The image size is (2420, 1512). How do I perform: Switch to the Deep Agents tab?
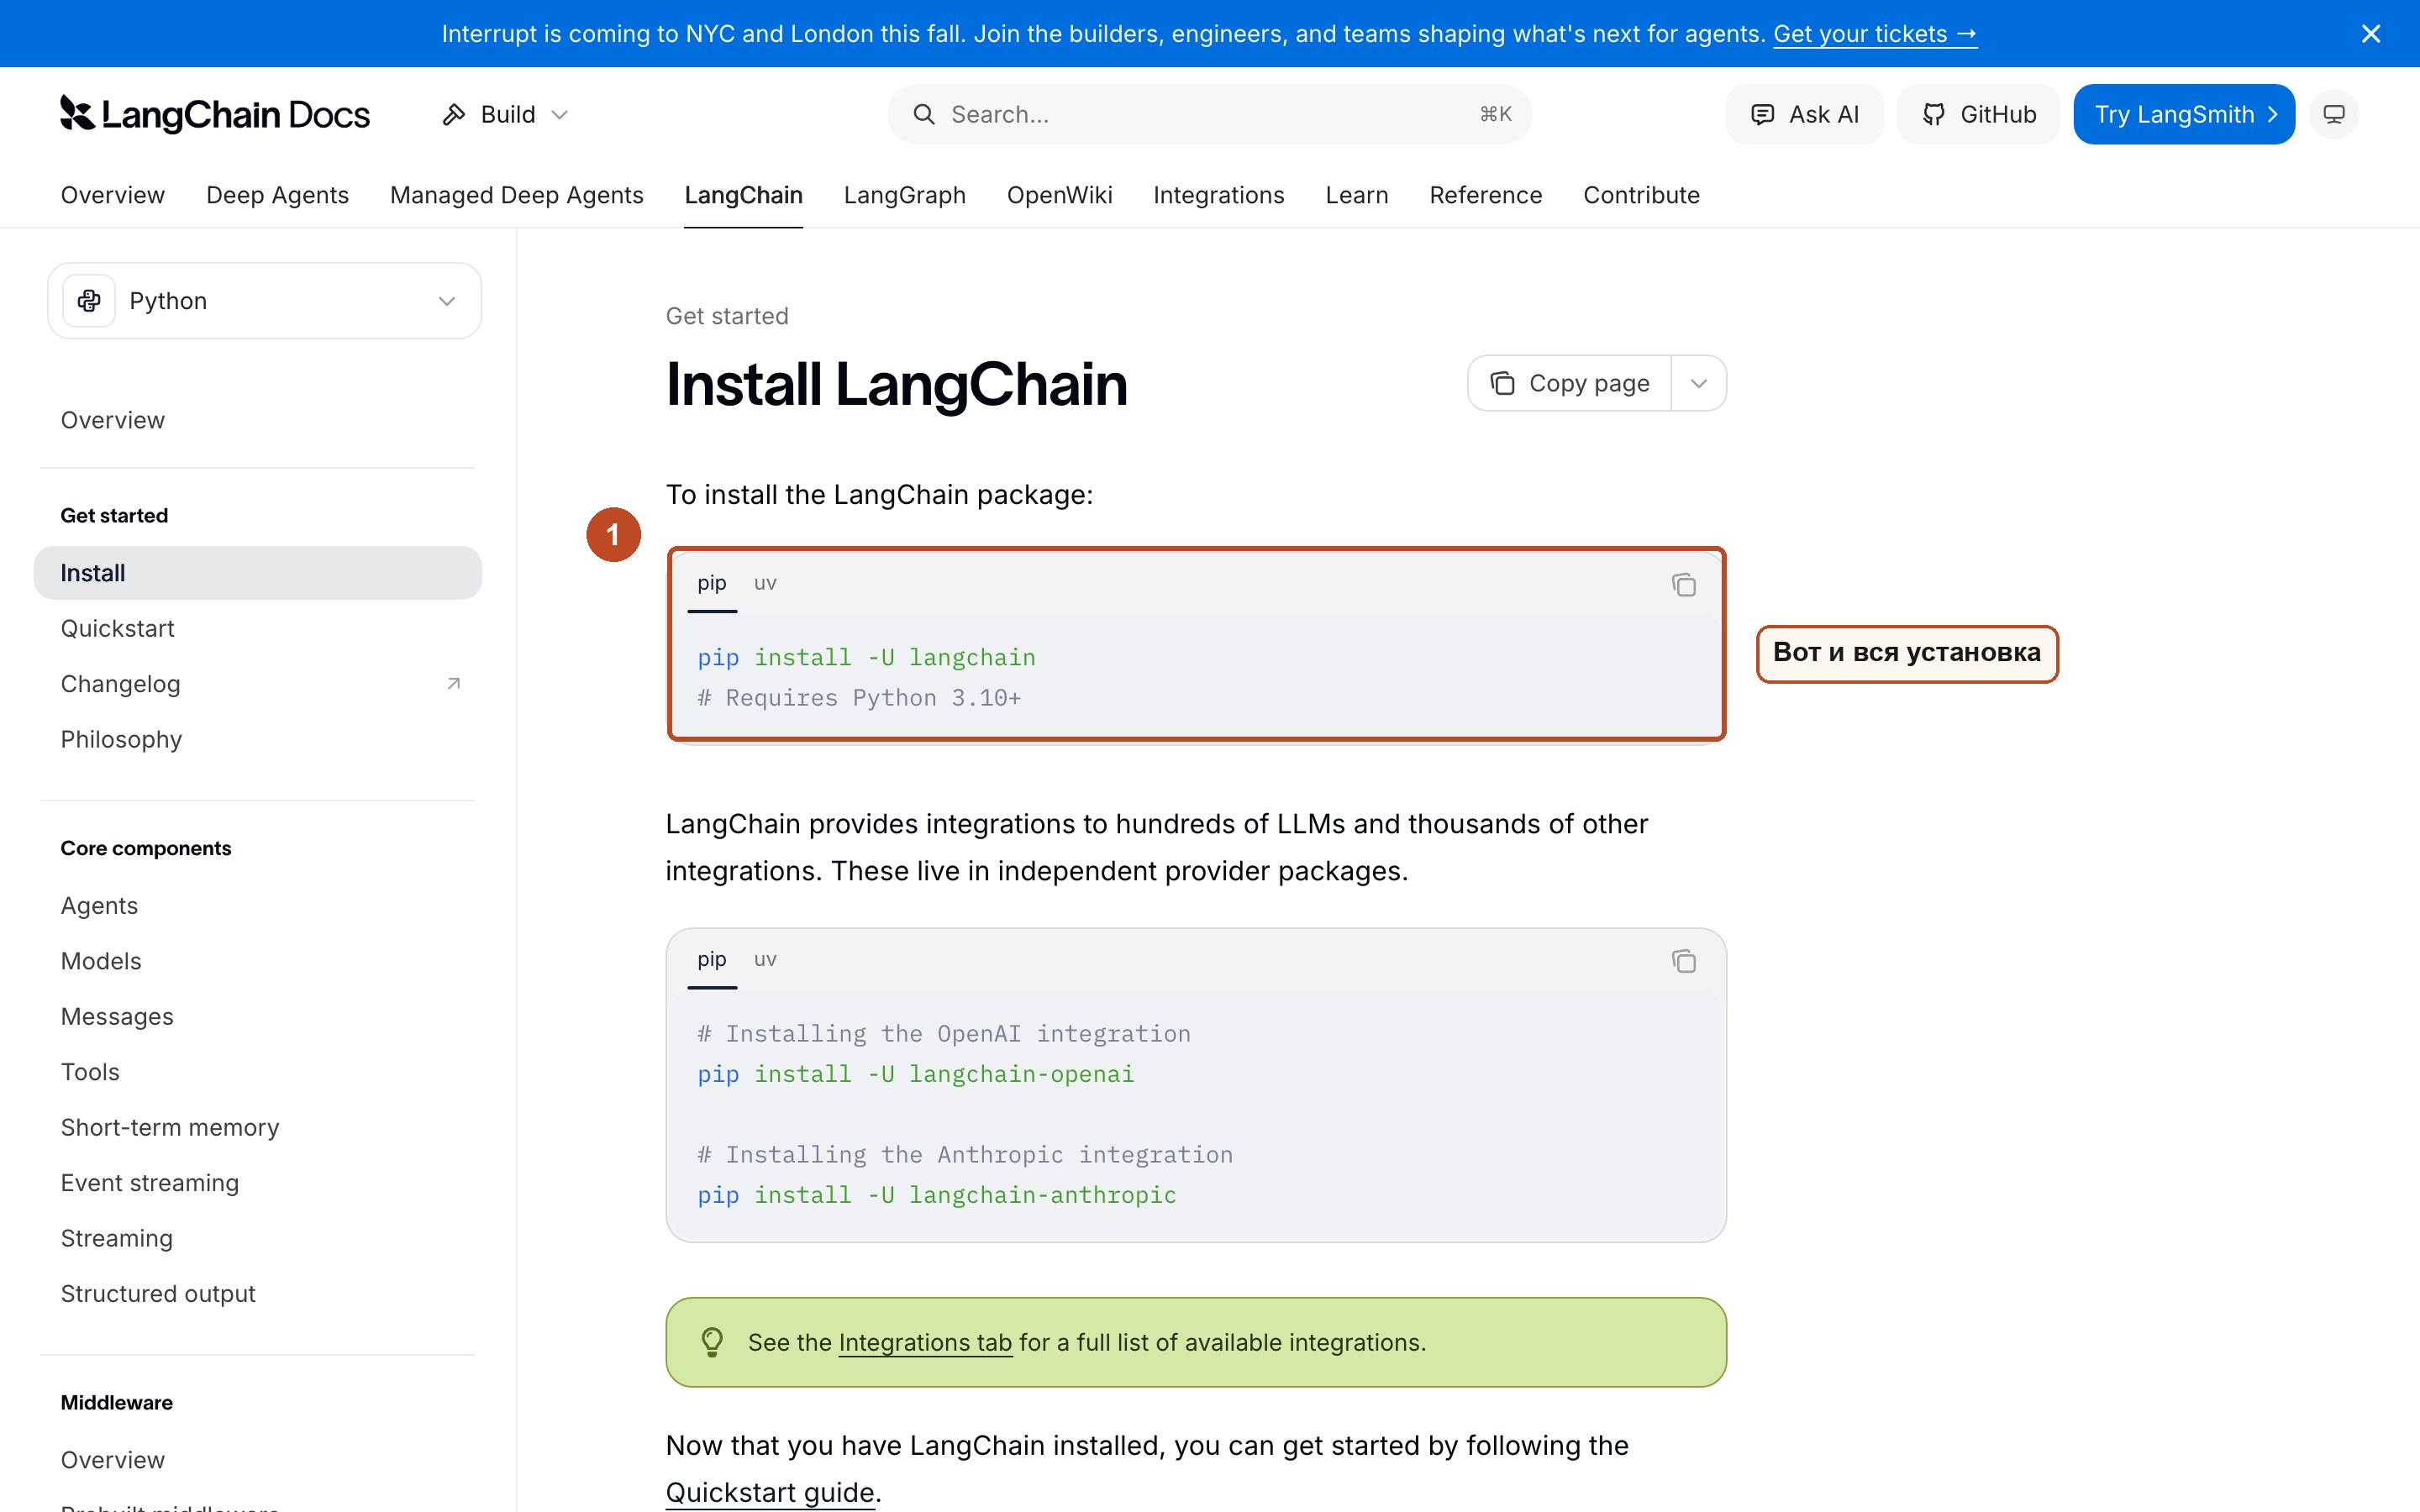click(277, 195)
